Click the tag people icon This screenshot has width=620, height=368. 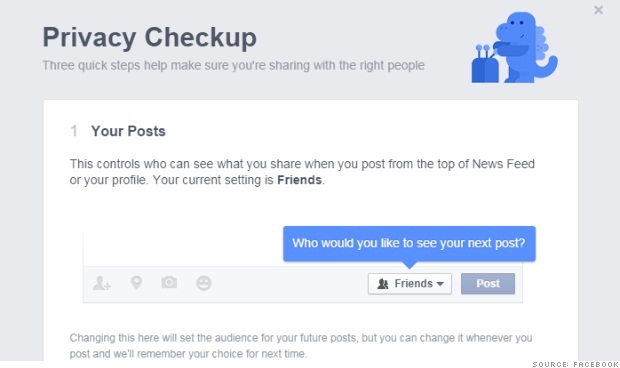pos(102,283)
